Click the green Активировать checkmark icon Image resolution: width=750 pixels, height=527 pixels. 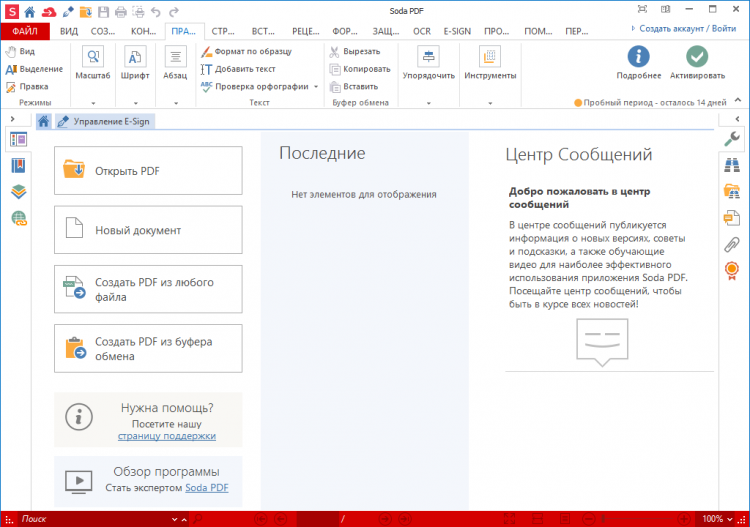[697, 57]
